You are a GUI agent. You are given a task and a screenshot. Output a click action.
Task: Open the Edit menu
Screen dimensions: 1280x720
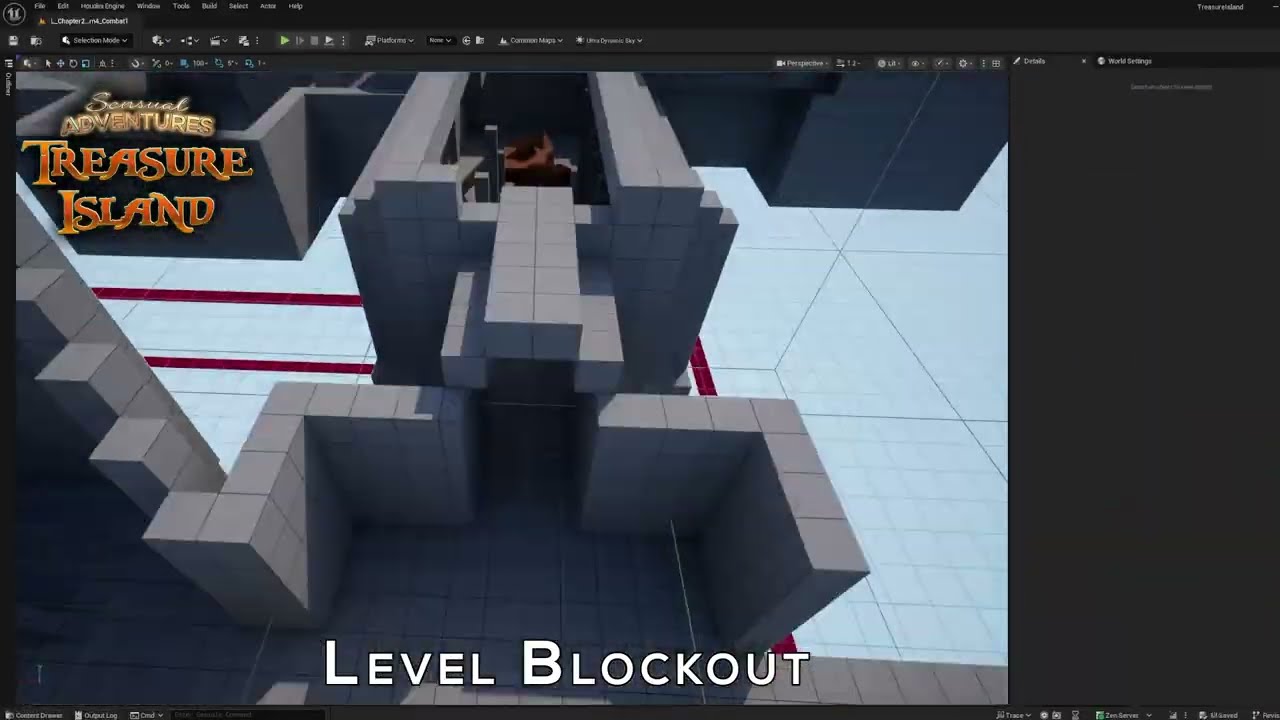[x=63, y=6]
